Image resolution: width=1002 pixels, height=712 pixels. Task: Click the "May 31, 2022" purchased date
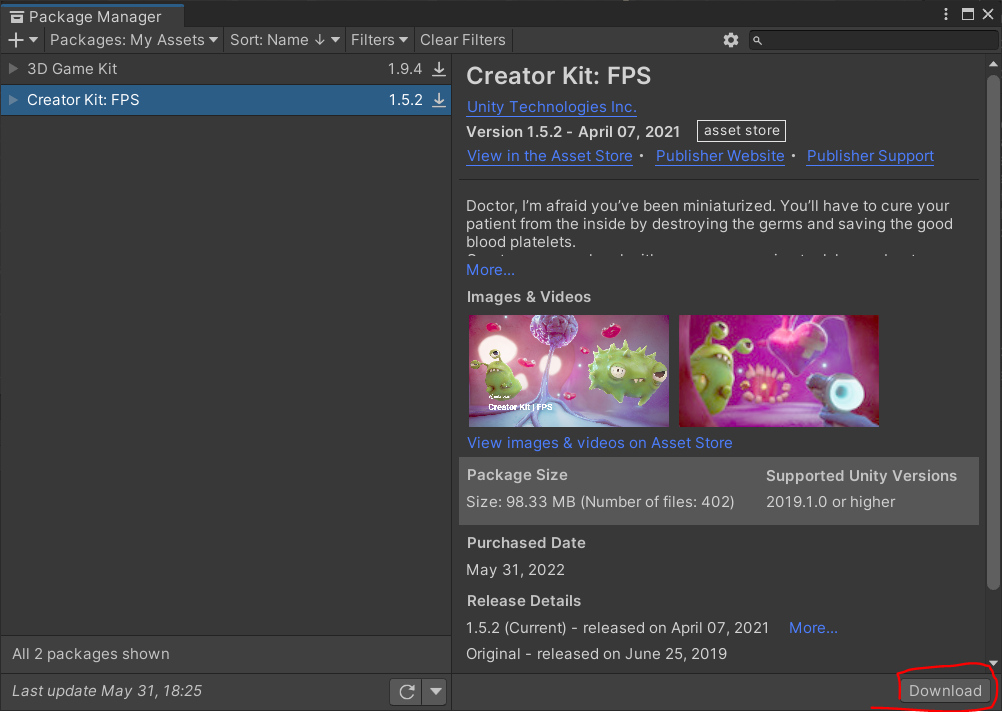click(516, 569)
